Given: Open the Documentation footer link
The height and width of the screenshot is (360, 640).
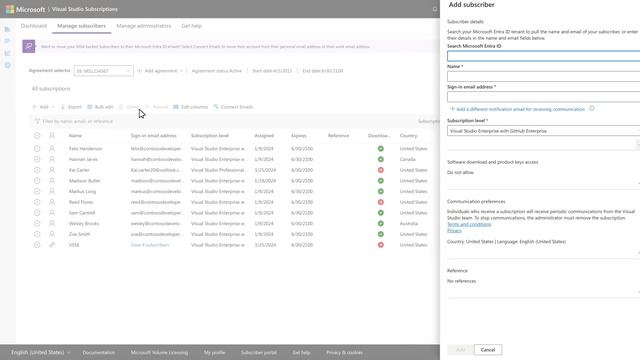Looking at the screenshot, I should (99, 353).
